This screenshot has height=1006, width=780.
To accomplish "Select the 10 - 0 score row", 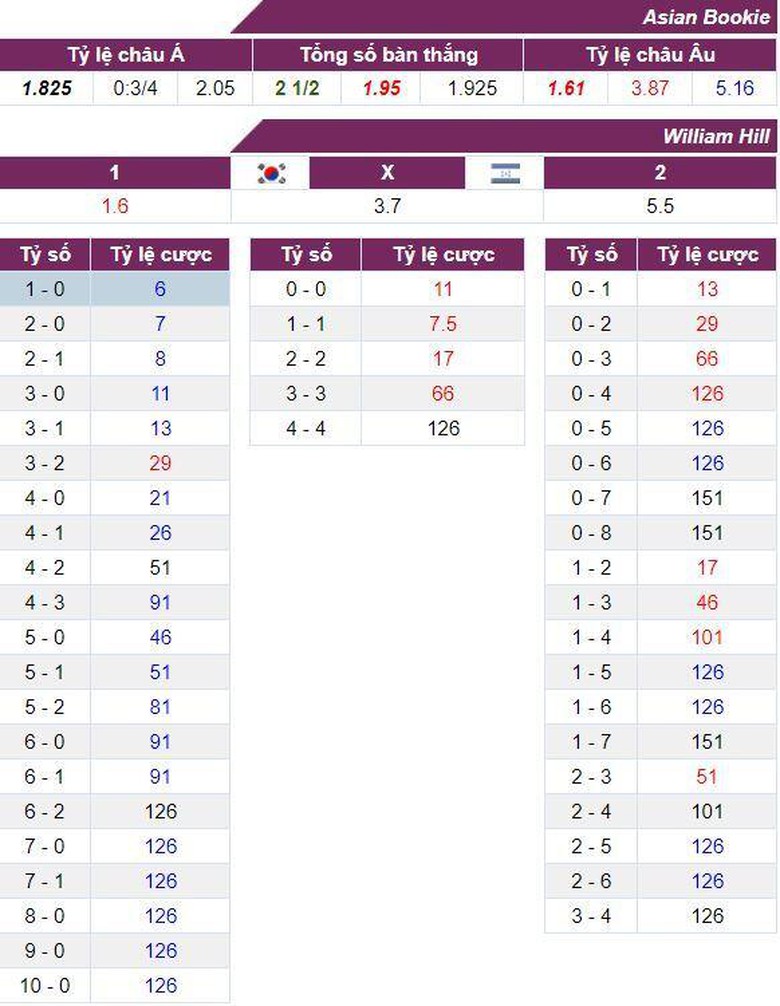I will click(x=45, y=985).
